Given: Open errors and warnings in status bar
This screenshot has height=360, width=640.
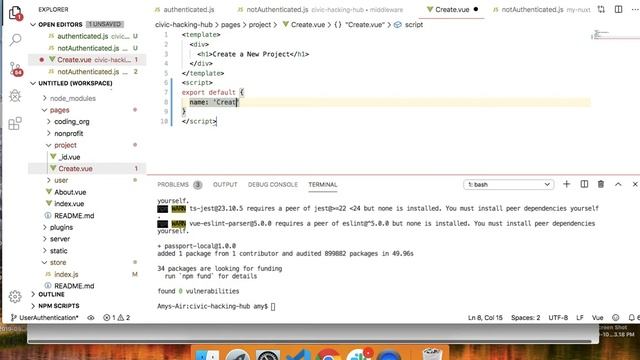Looking at the screenshot, I should point(117,318).
